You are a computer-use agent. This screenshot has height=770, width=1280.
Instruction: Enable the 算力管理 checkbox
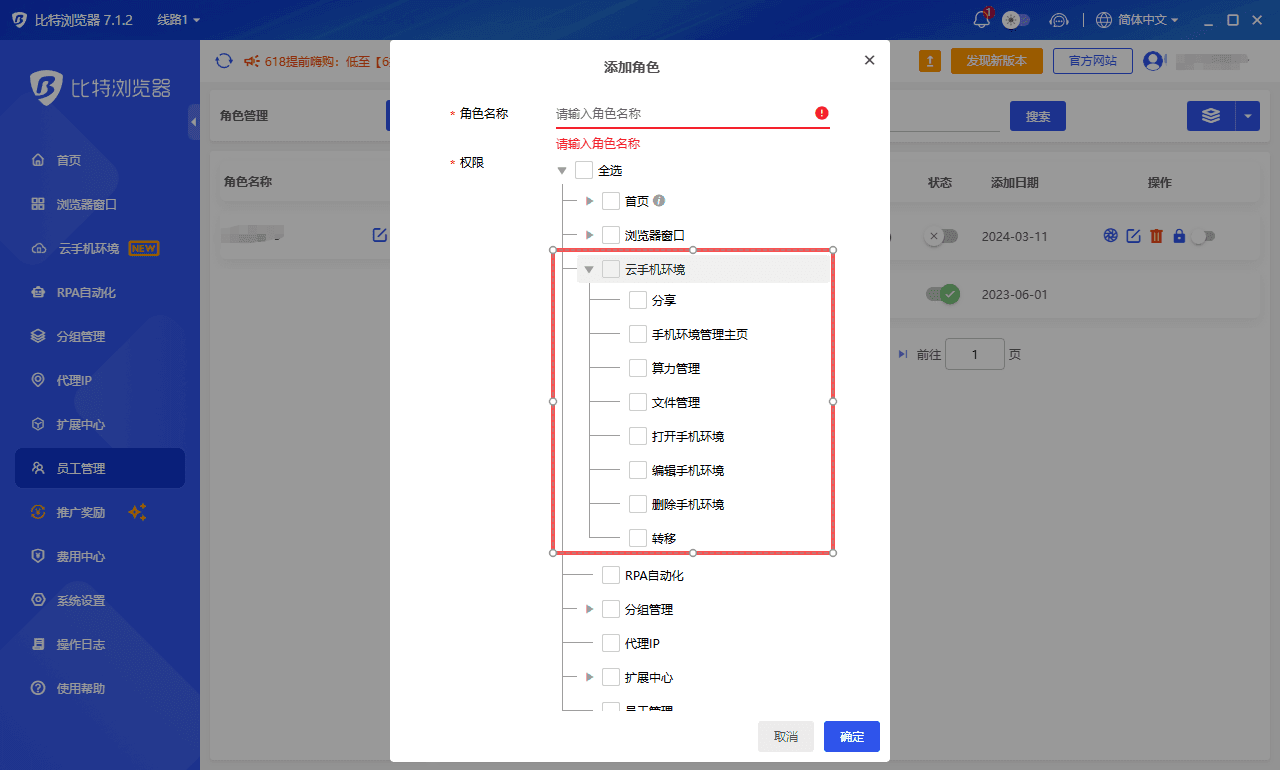pos(638,368)
